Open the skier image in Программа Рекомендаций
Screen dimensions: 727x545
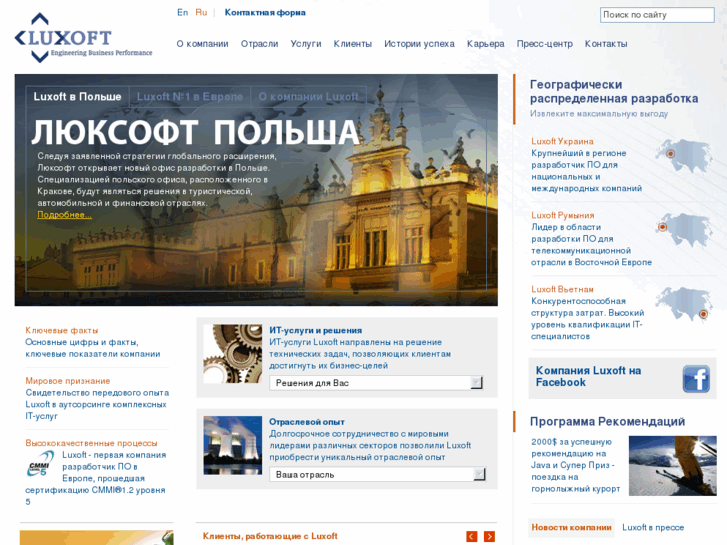672,466
